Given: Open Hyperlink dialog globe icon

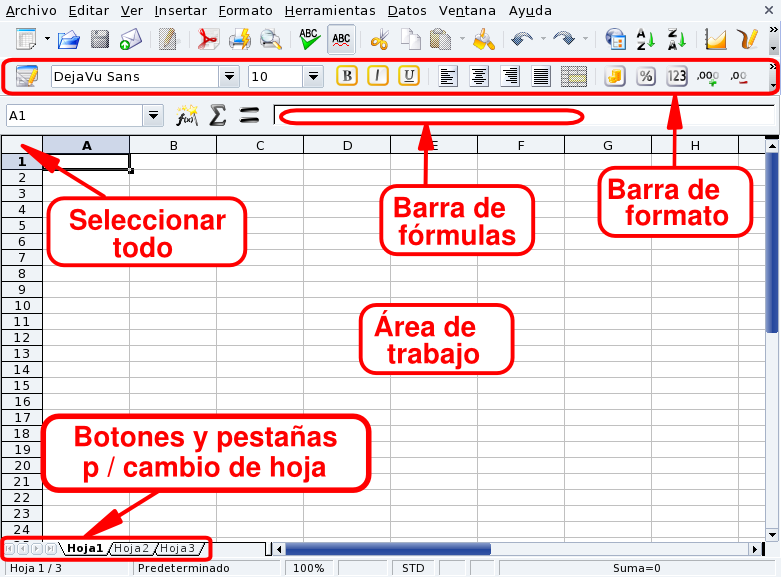Looking at the screenshot, I should pyautogui.click(x=616, y=39).
